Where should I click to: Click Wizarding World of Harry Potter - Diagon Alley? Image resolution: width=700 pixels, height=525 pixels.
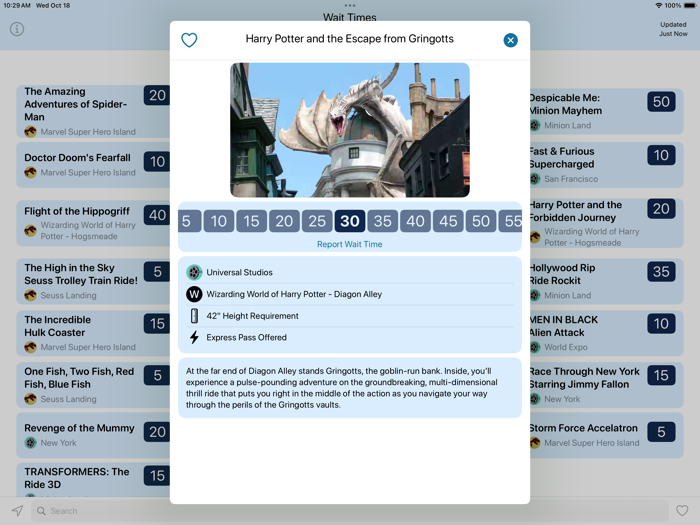[350, 294]
